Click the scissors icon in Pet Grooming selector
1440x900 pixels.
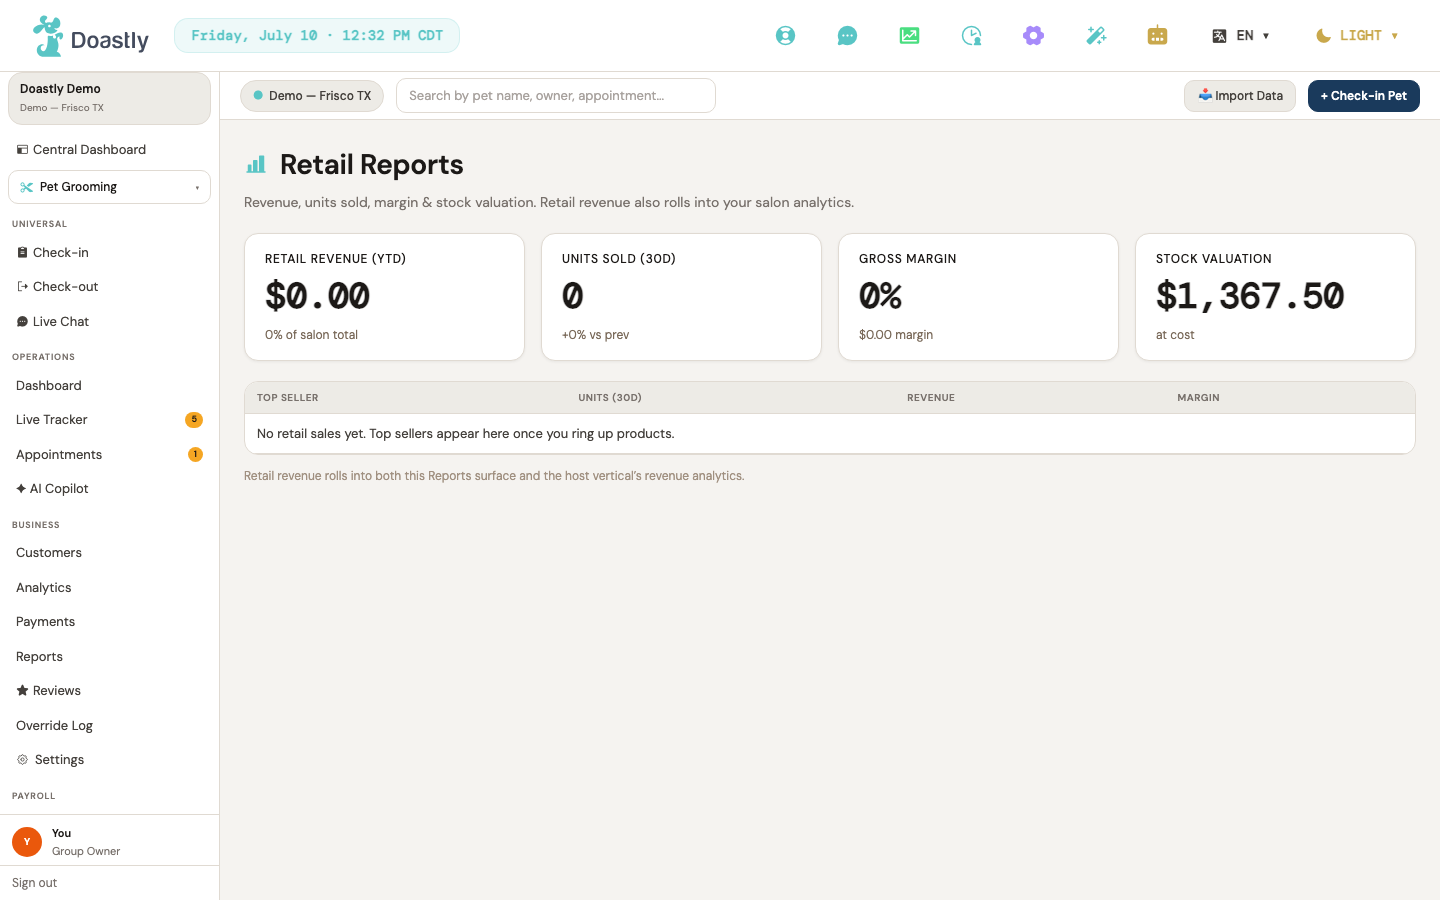27,187
